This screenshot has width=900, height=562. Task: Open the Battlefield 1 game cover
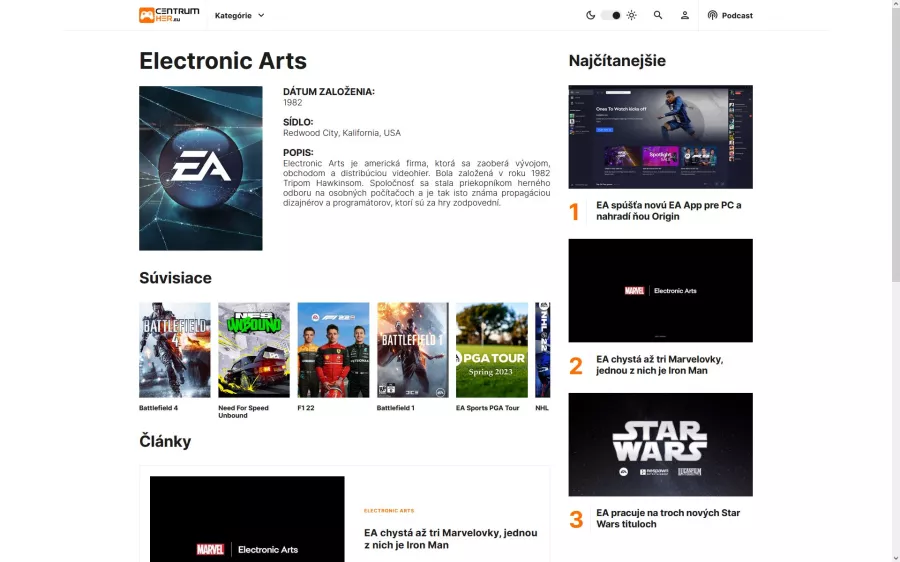[413, 350]
